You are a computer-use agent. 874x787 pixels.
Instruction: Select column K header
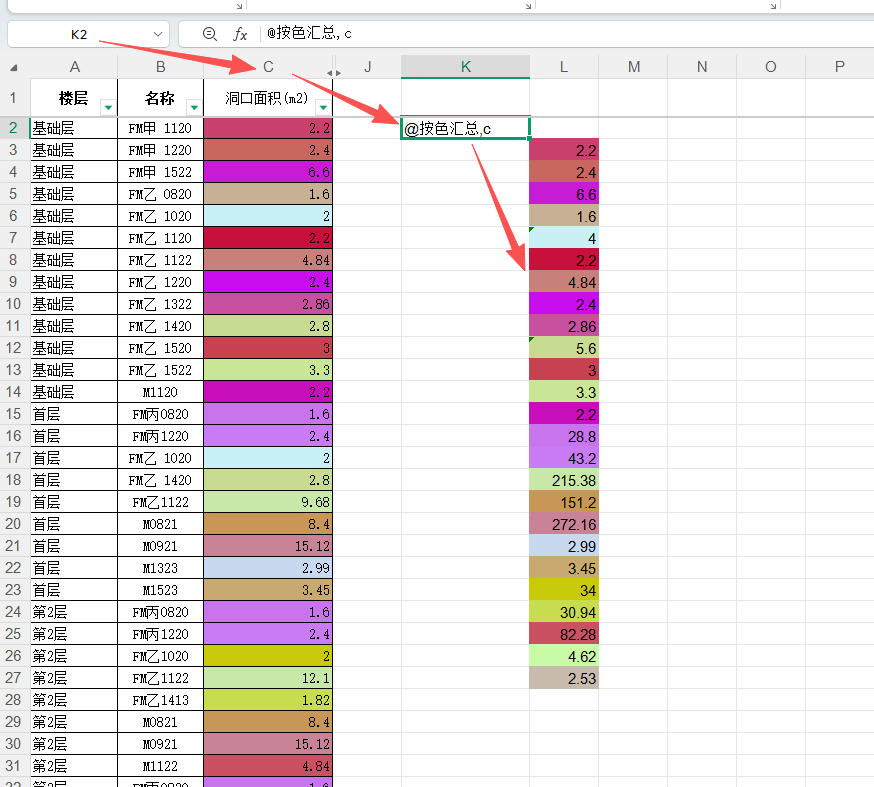pyautogui.click(x=465, y=67)
